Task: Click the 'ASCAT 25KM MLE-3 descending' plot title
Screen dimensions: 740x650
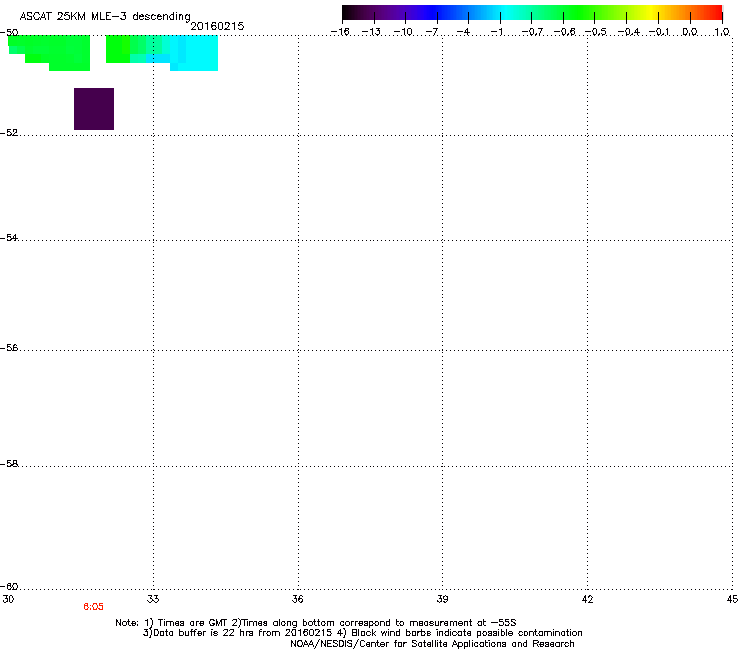Action: [105, 16]
